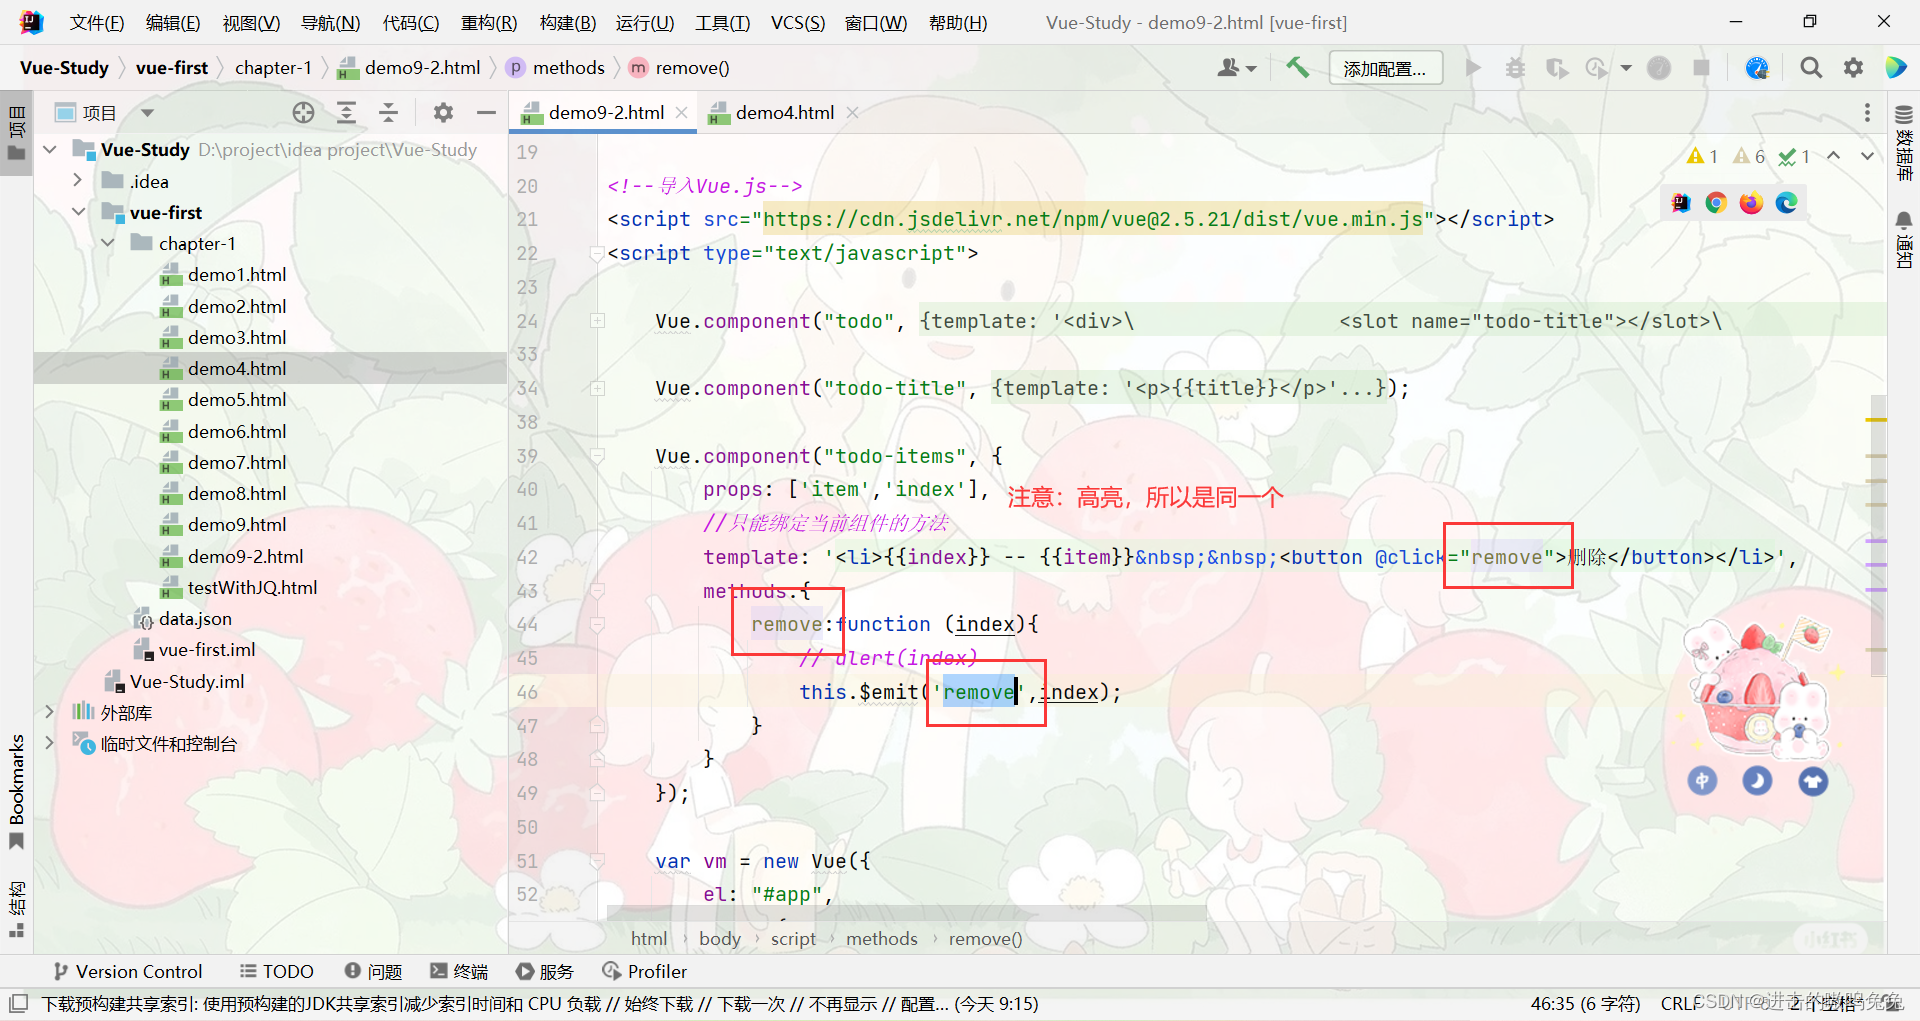The width and height of the screenshot is (1920, 1021).
Task: Expand the 外部库 node
Action: coord(49,712)
